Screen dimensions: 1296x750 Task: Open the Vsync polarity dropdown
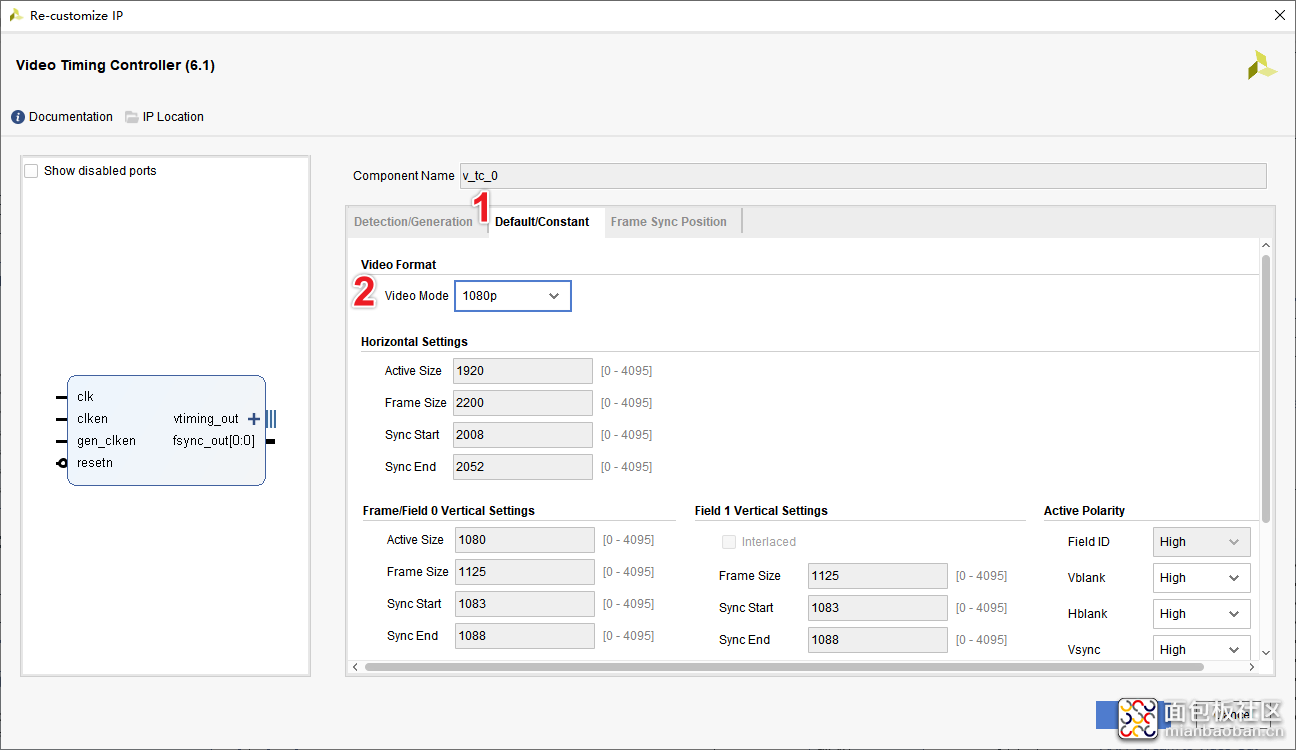[1201, 649]
